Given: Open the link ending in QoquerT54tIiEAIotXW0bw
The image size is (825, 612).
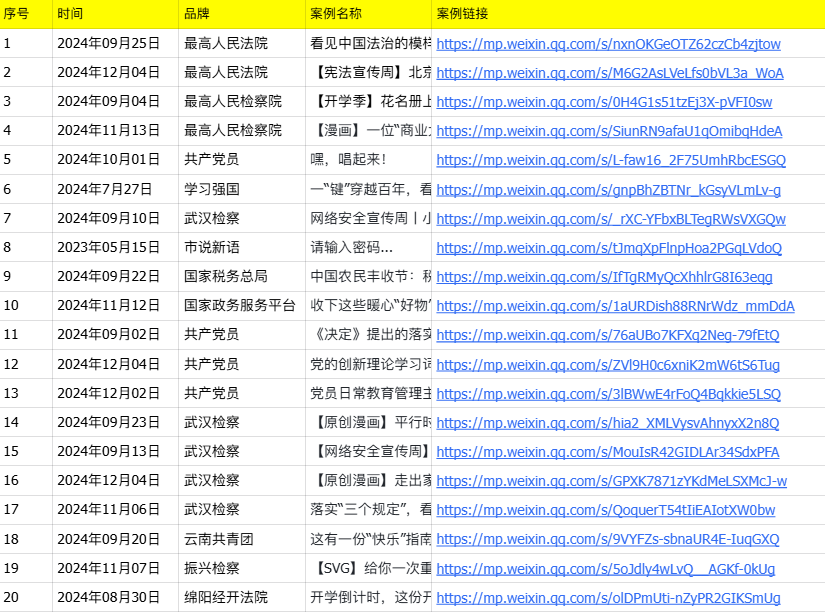Looking at the screenshot, I should (606, 509).
